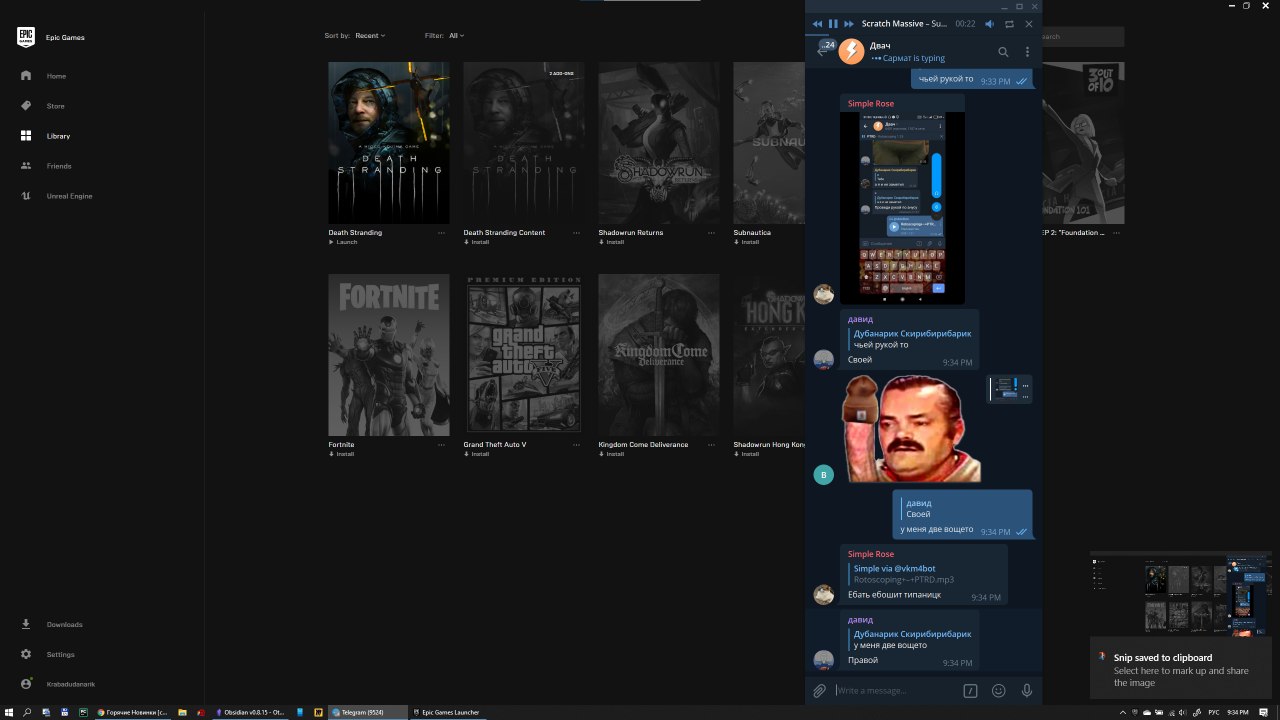Open options menu for Shadowrun Returns

coord(711,233)
